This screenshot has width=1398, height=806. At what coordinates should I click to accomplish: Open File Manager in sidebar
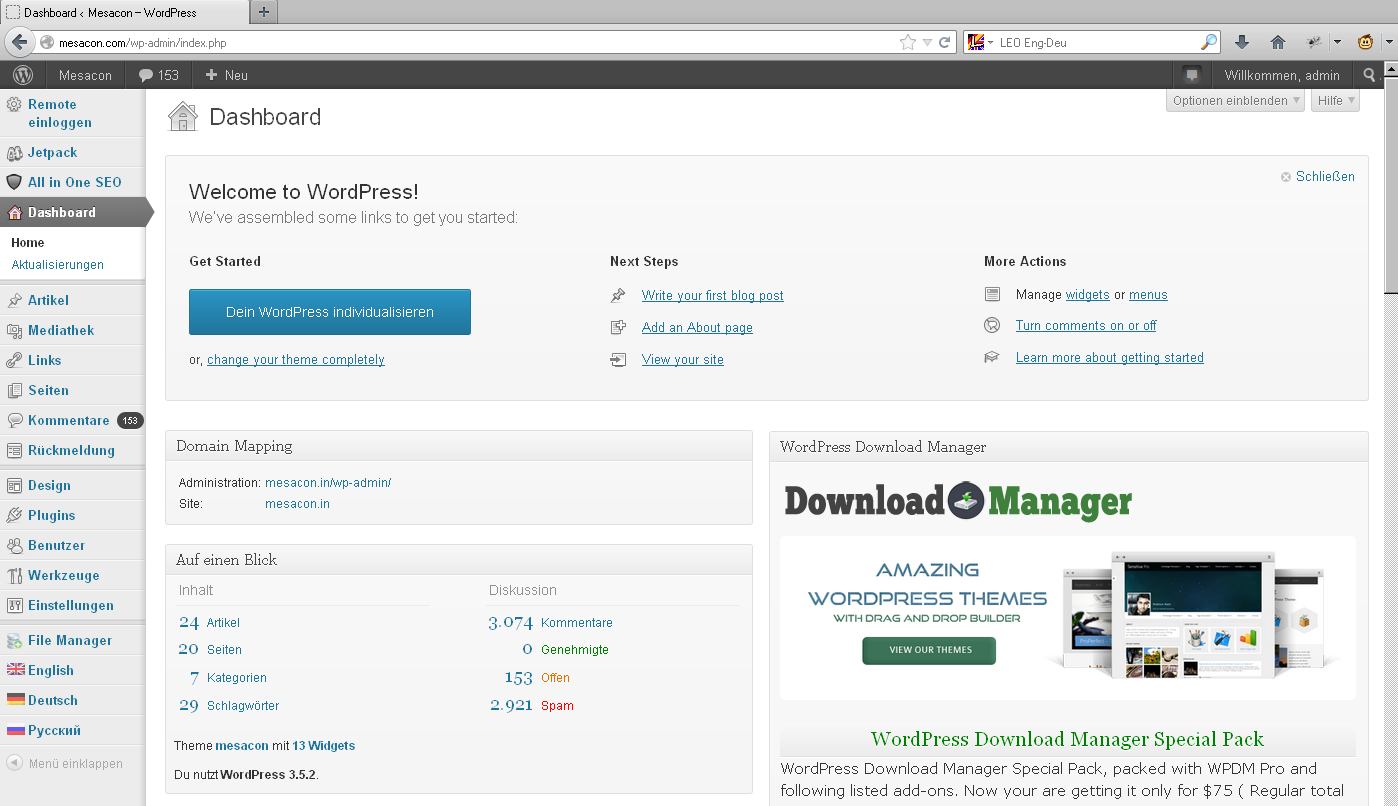pos(72,640)
